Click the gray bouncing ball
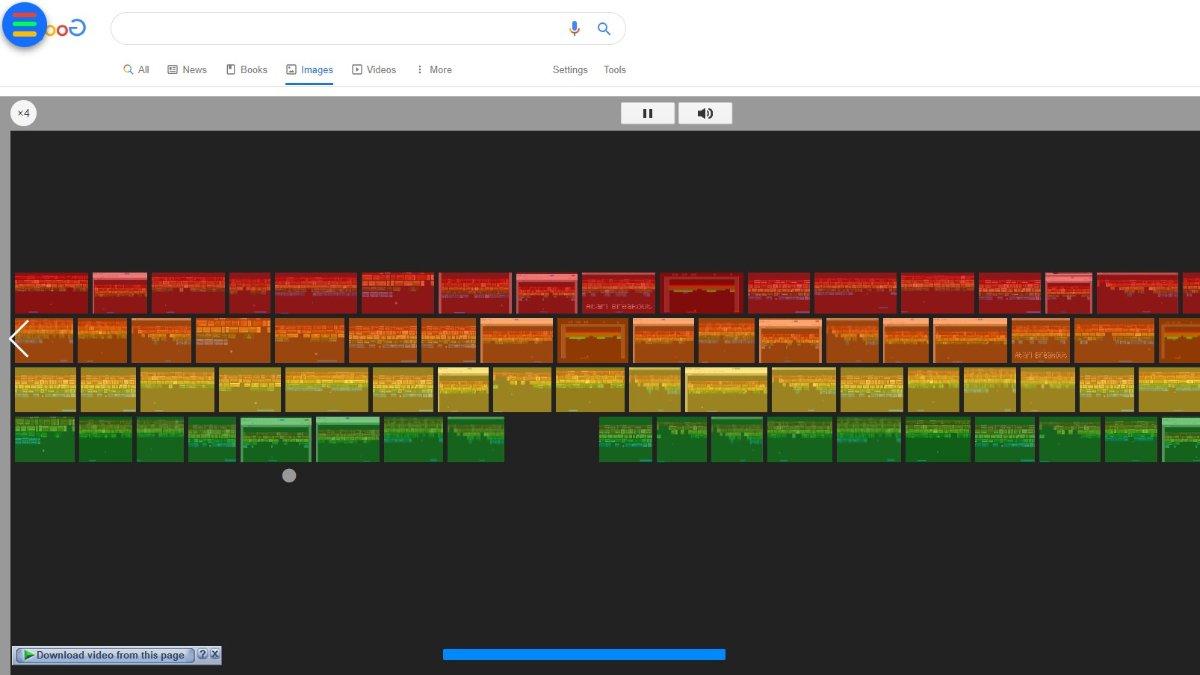The height and width of the screenshot is (675, 1200). click(x=289, y=476)
